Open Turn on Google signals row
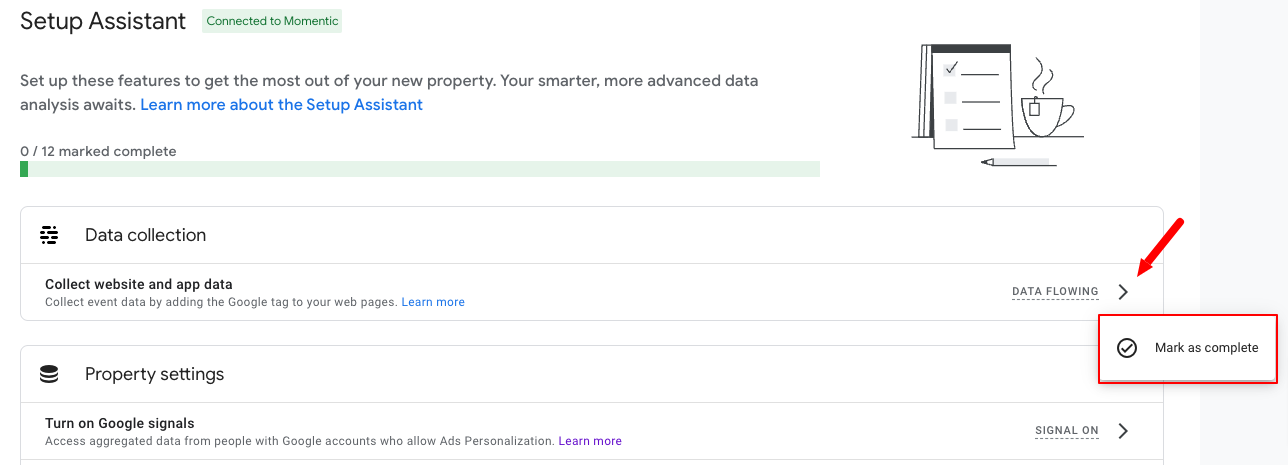Image resolution: width=1288 pixels, height=465 pixels. click(x=592, y=431)
